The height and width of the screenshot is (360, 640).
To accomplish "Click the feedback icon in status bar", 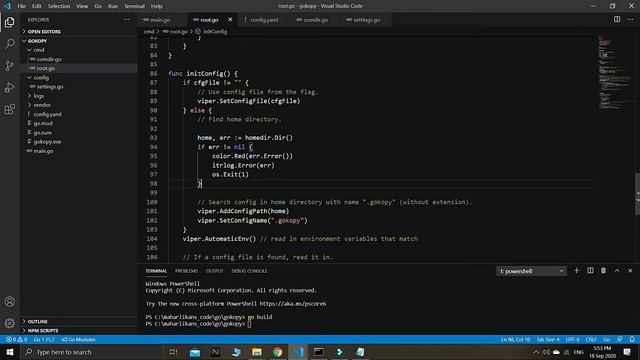I will (x=620, y=339).
